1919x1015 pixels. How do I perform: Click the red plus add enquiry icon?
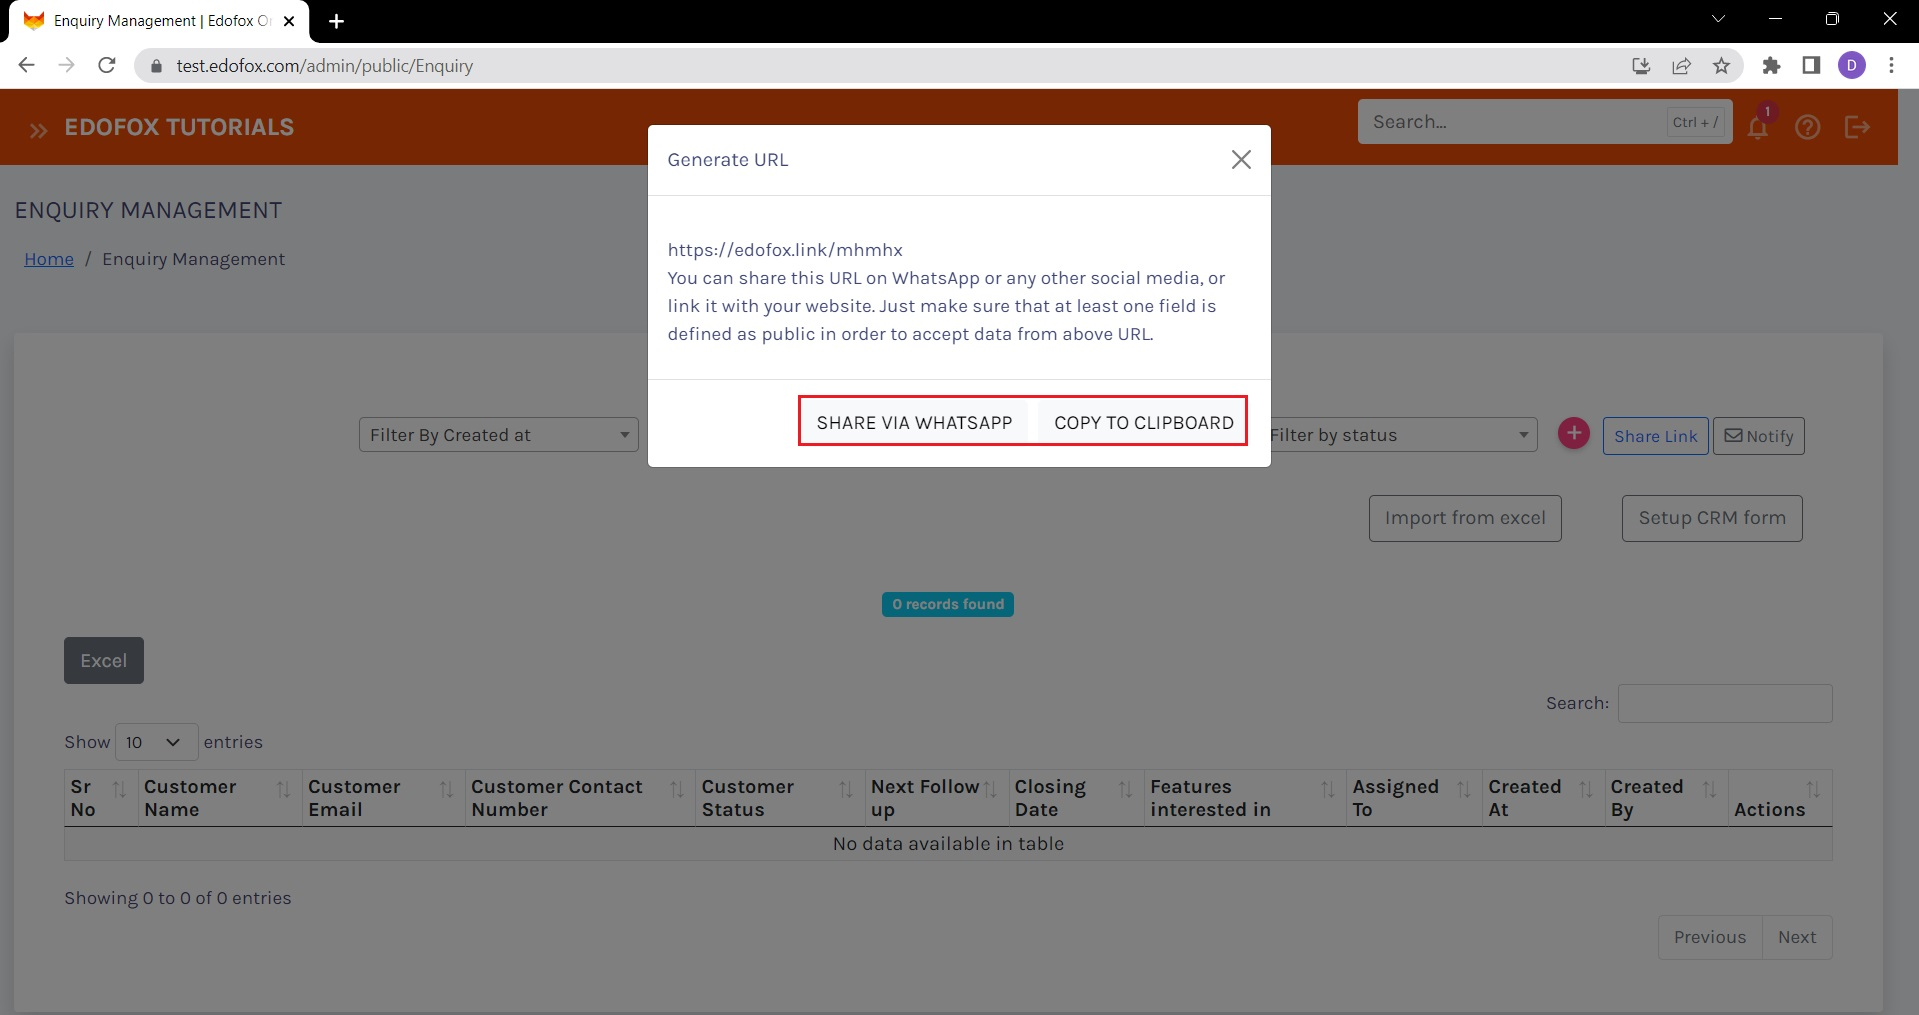click(1573, 434)
